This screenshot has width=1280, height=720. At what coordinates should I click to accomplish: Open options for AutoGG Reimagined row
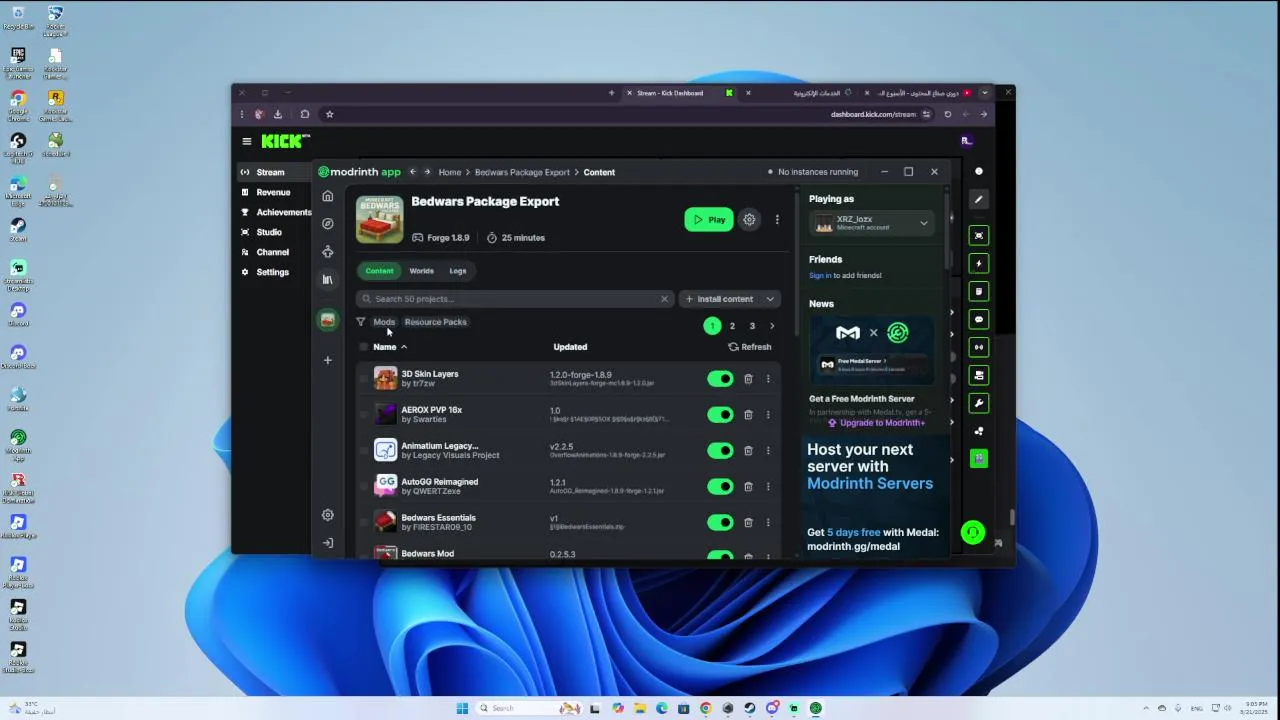768,487
